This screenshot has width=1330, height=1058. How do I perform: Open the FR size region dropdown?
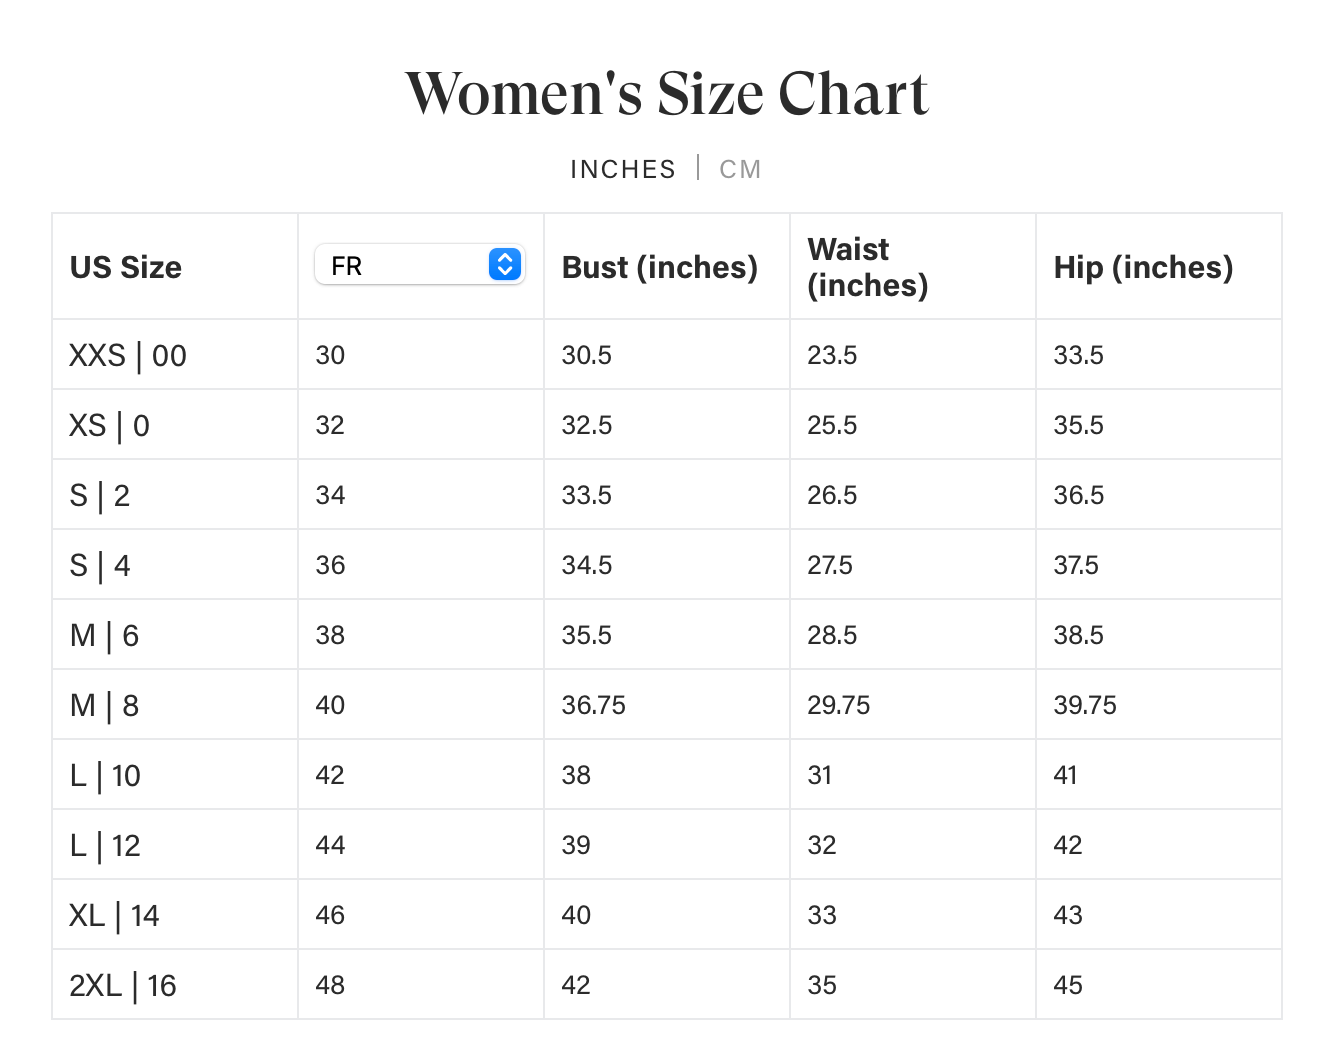pyautogui.click(x=419, y=265)
